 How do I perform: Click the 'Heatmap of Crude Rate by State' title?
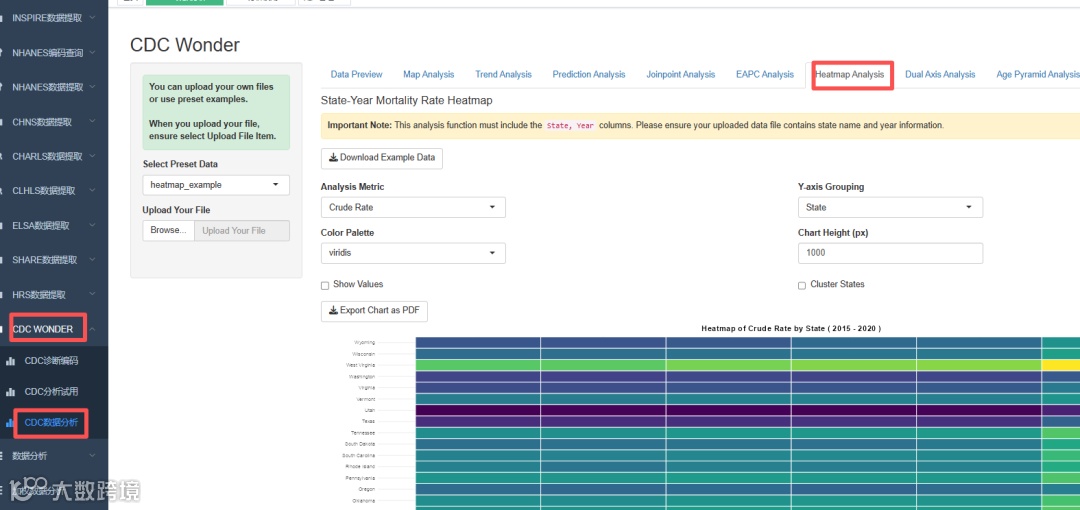[x=791, y=329]
